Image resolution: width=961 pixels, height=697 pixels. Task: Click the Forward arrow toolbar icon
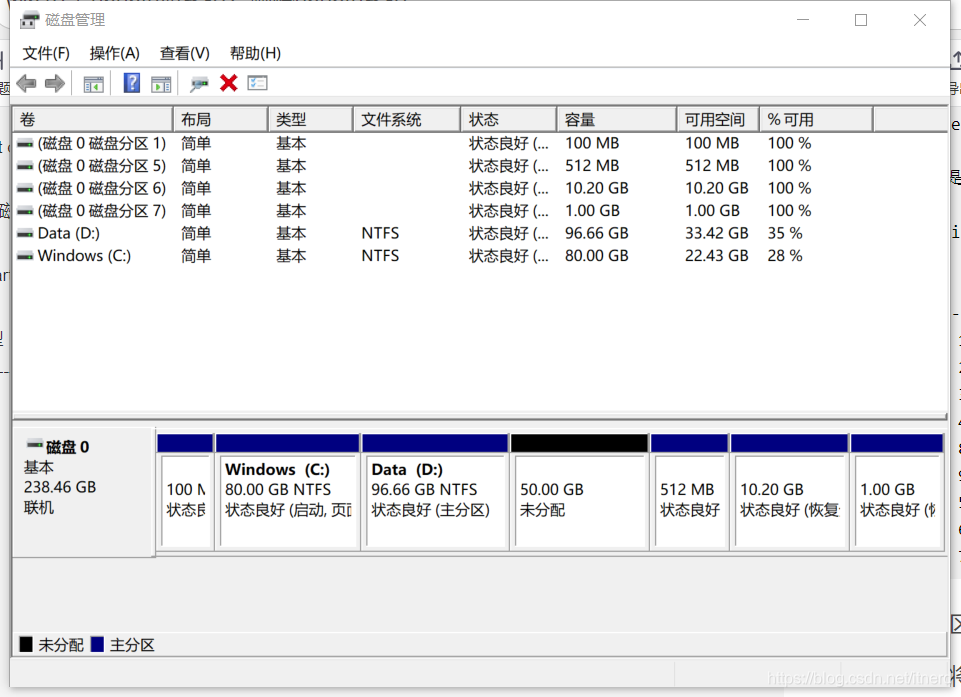point(55,83)
